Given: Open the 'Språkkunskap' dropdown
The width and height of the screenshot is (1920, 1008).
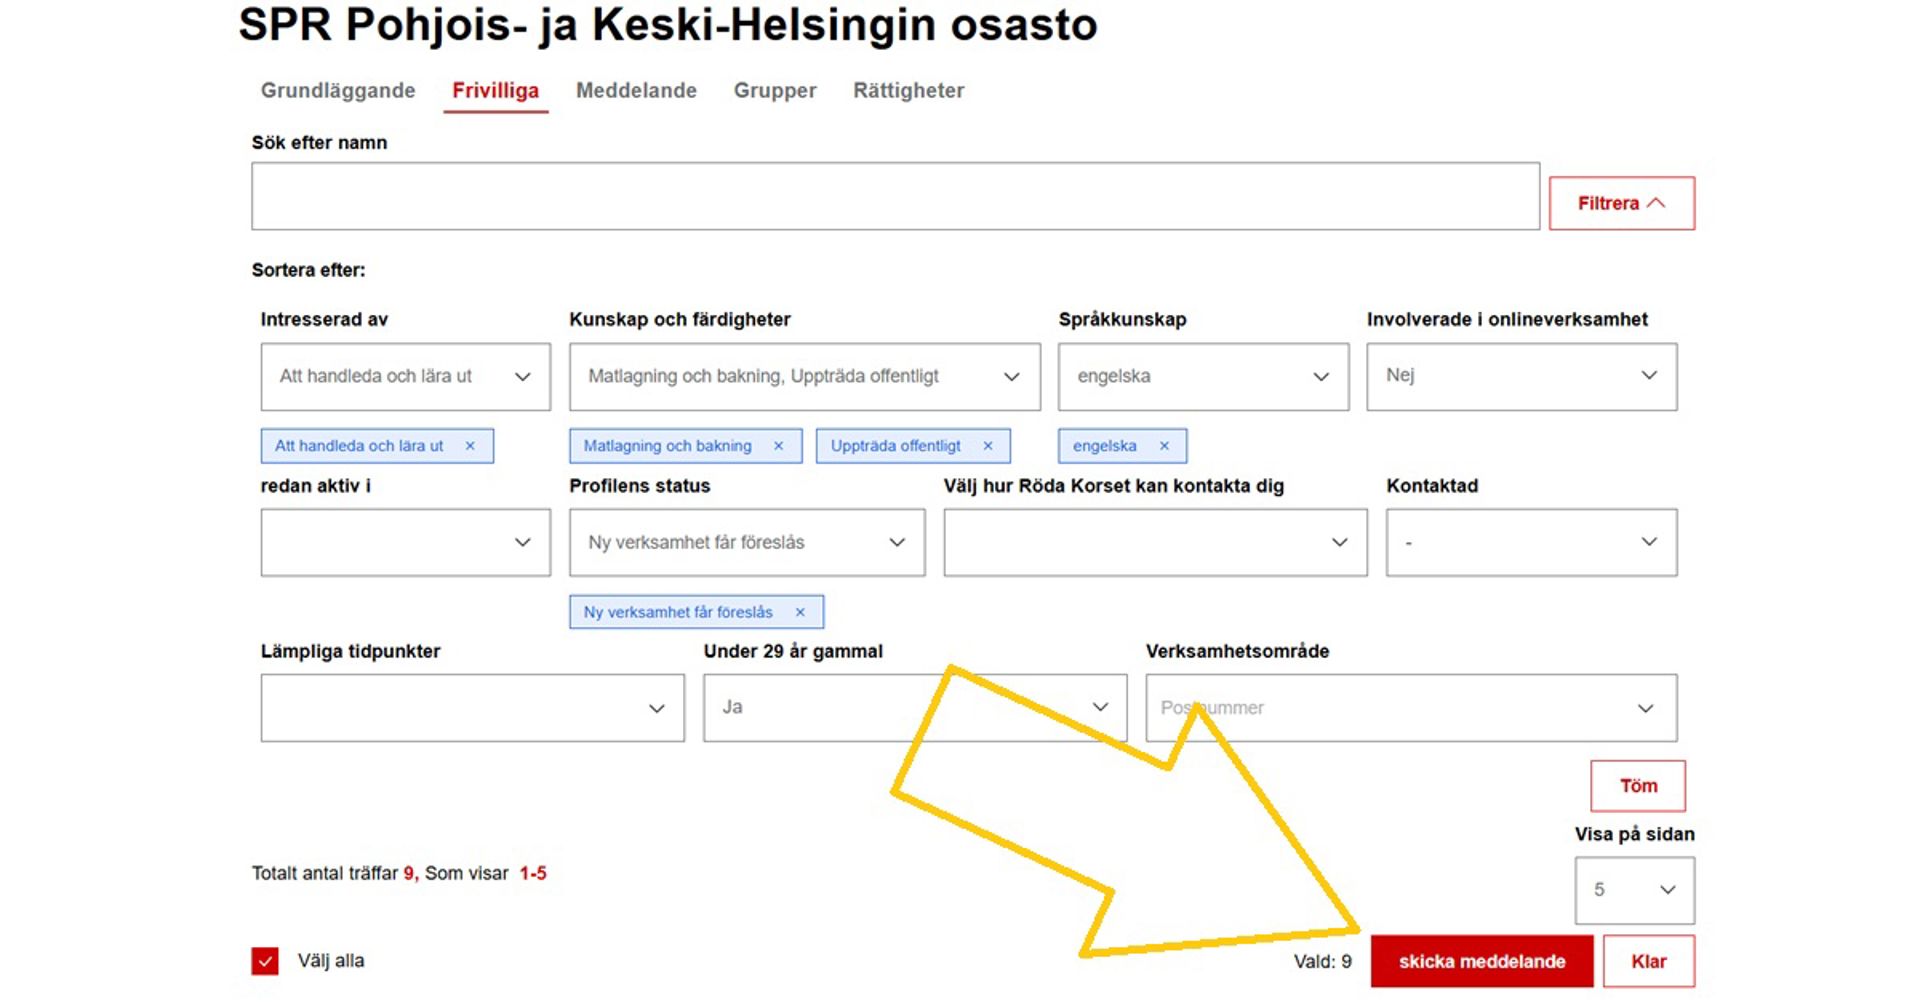Looking at the screenshot, I should tap(1203, 377).
